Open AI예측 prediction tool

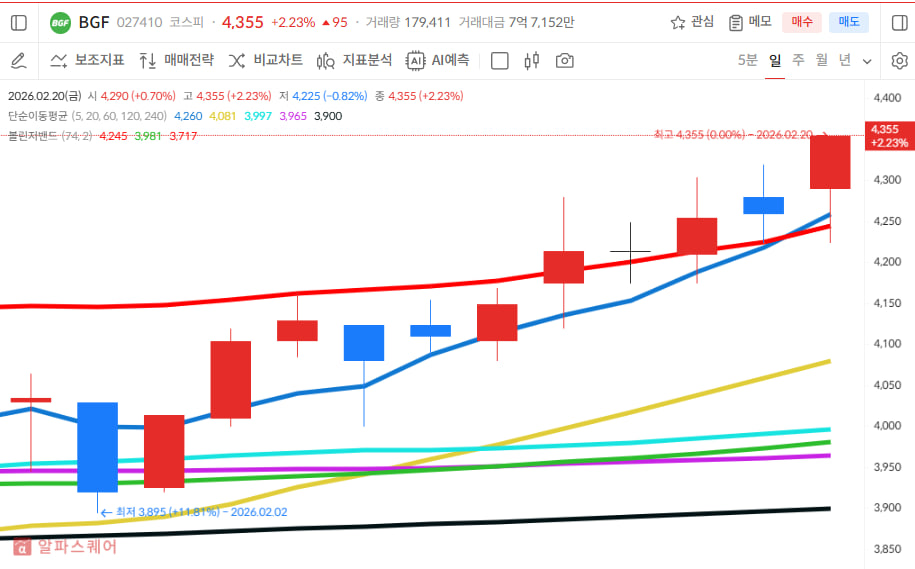coord(437,61)
